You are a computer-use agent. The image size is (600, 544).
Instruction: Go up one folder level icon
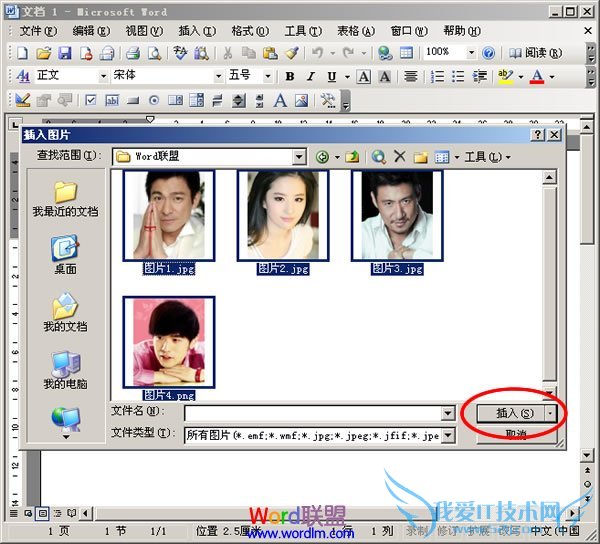(352, 157)
